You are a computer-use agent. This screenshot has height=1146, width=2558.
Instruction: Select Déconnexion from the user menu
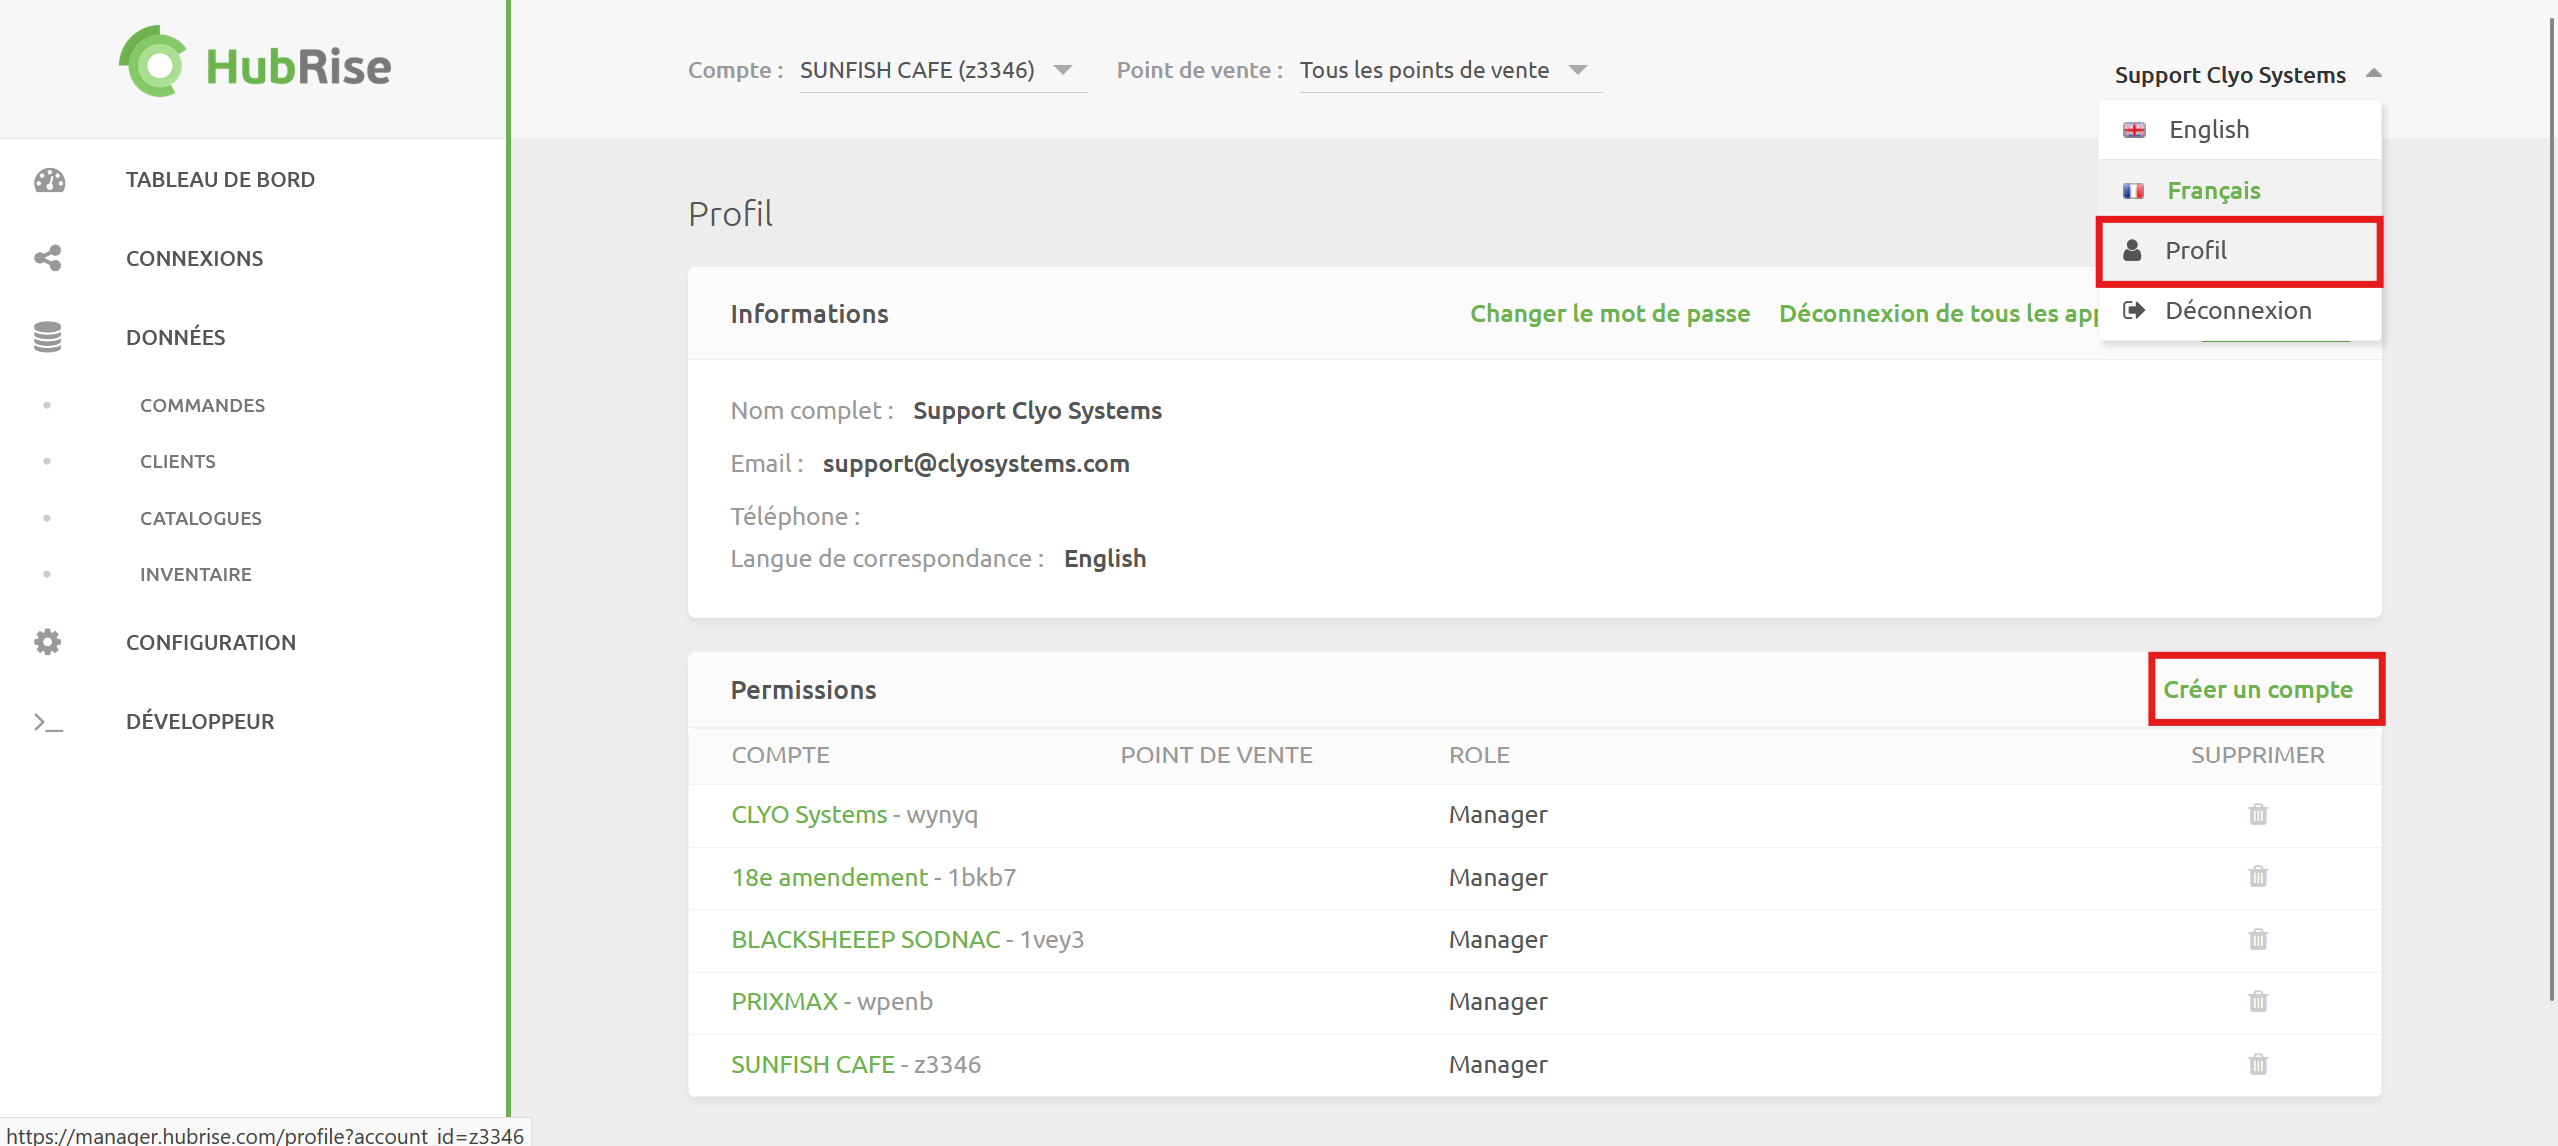(2237, 311)
